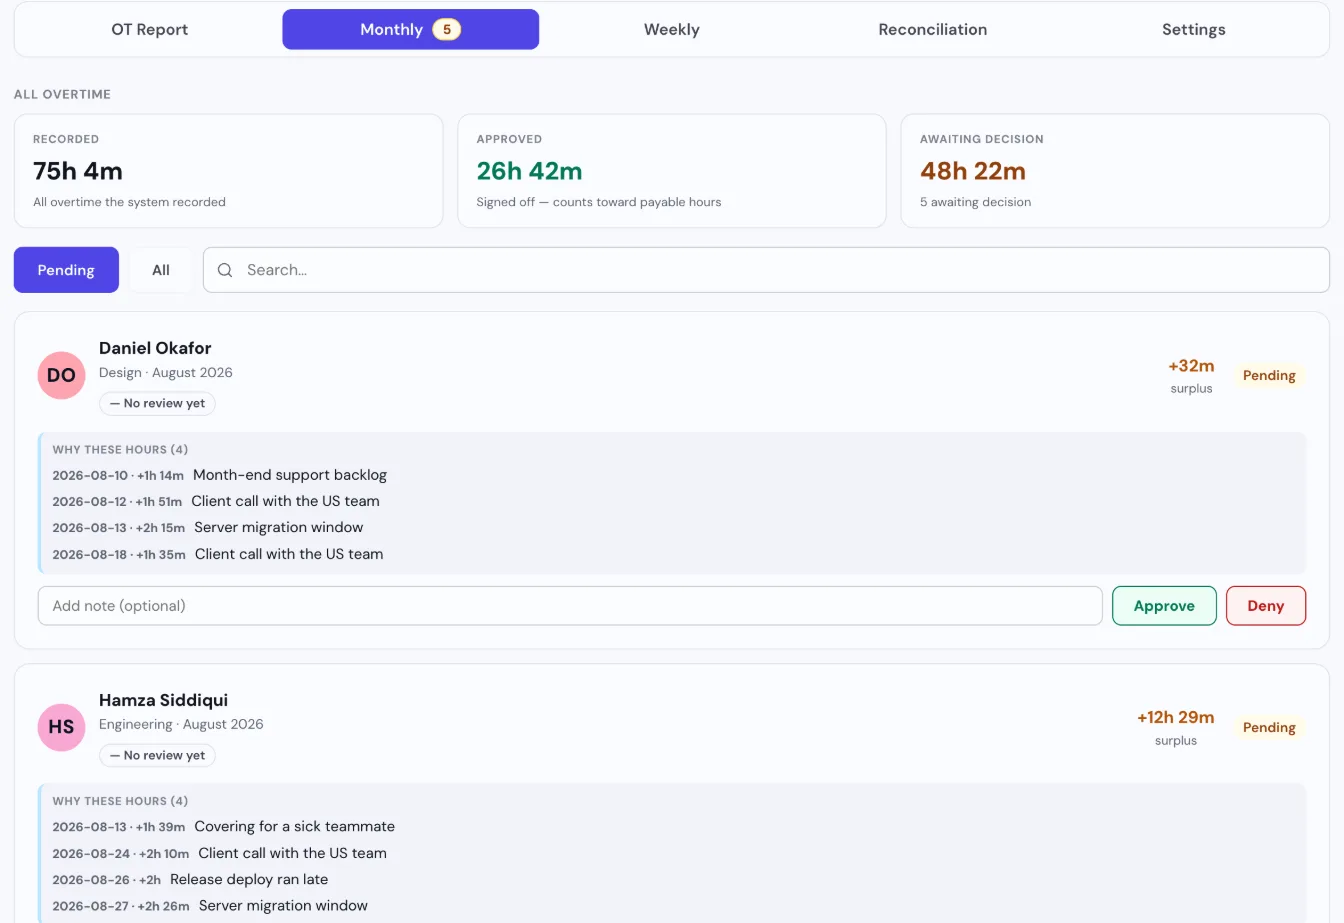The width and height of the screenshot is (1344, 923).
Task: Select the Monthly tab
Action: [x=410, y=29]
